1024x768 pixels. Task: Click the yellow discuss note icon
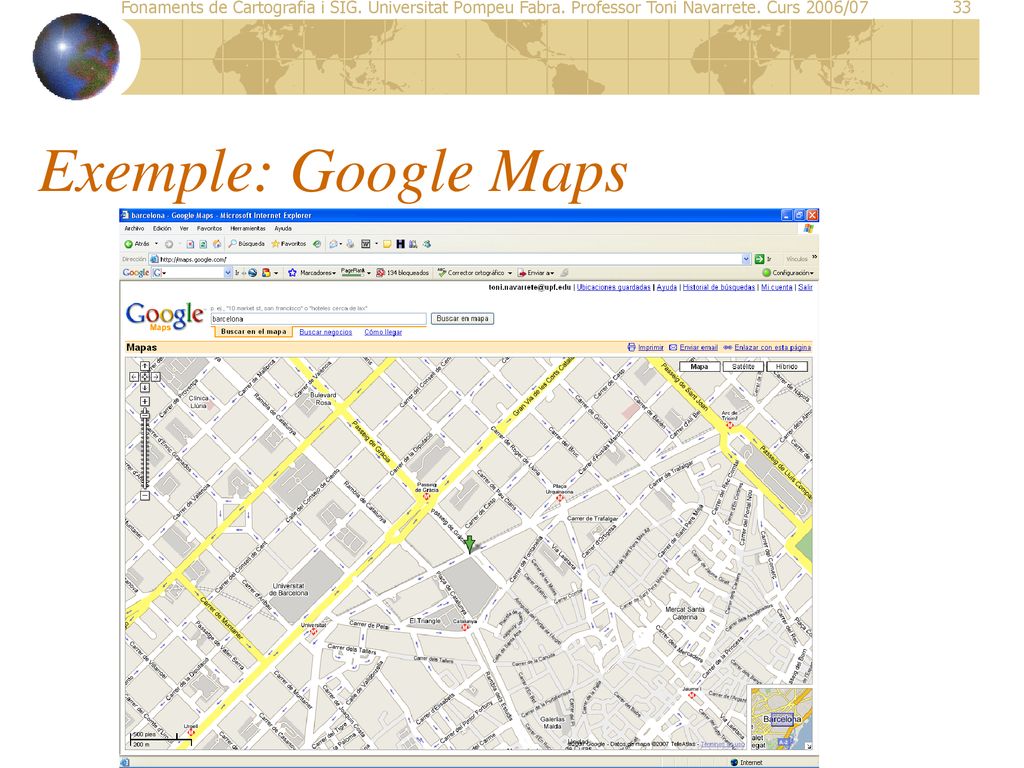(387, 244)
